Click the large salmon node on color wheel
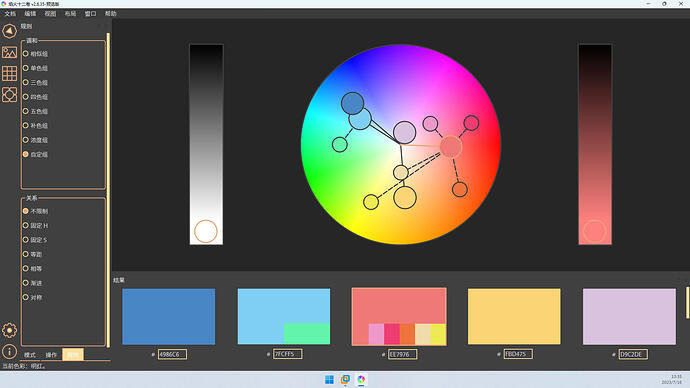The image size is (690, 388). point(451,147)
